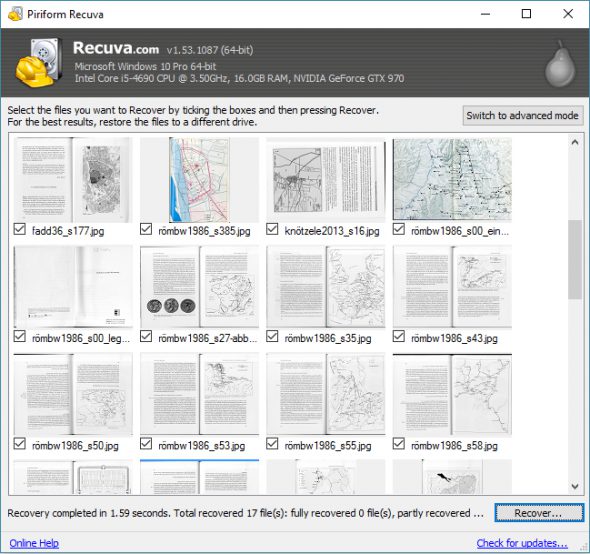Maximize the Recuva window

coord(526,14)
